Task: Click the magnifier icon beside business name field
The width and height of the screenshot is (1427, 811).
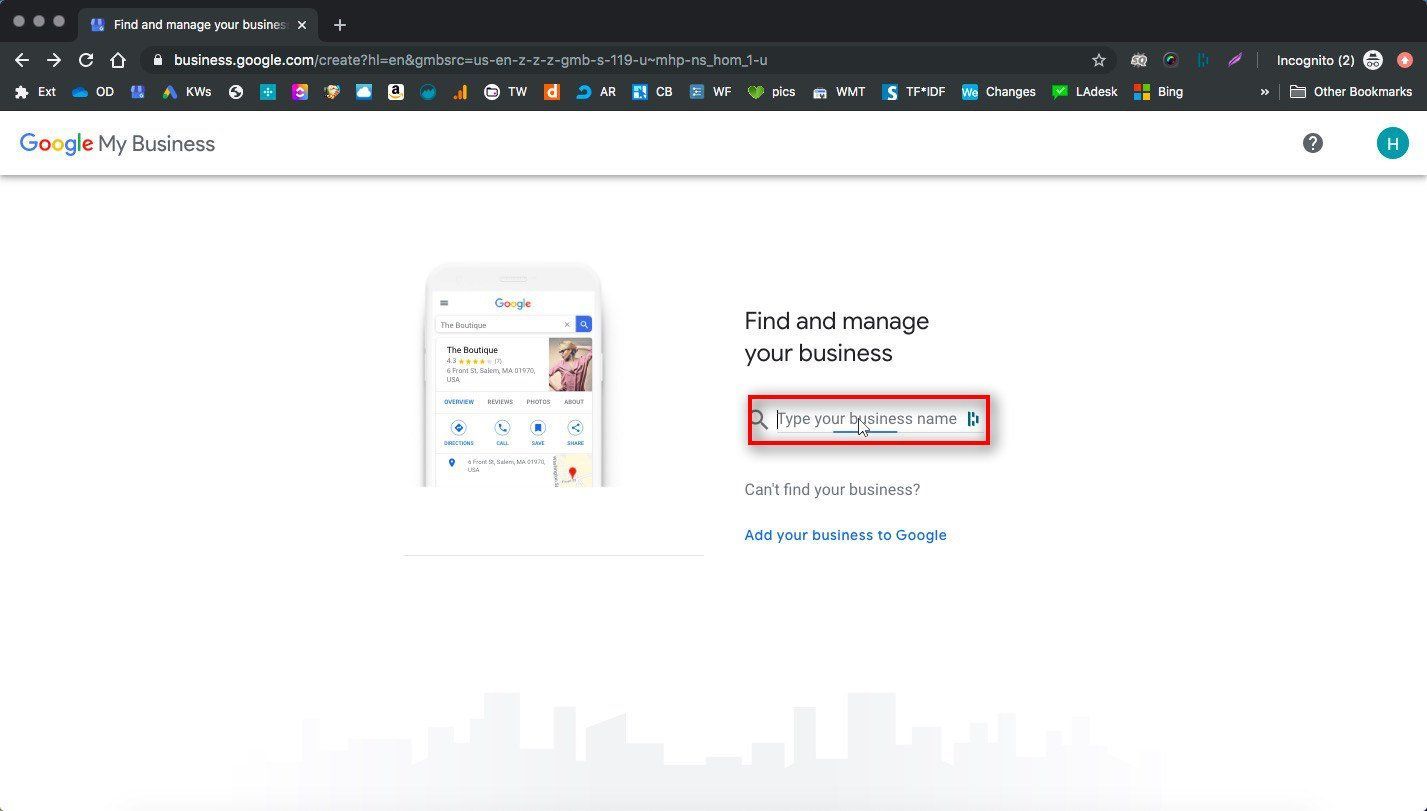Action: pos(760,420)
